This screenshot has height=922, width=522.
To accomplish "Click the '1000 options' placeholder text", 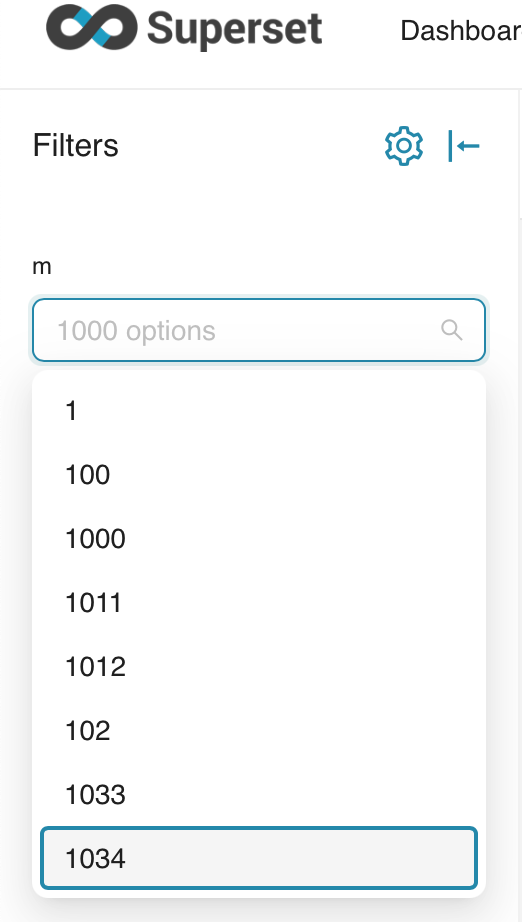I will pyautogui.click(x=136, y=331).
